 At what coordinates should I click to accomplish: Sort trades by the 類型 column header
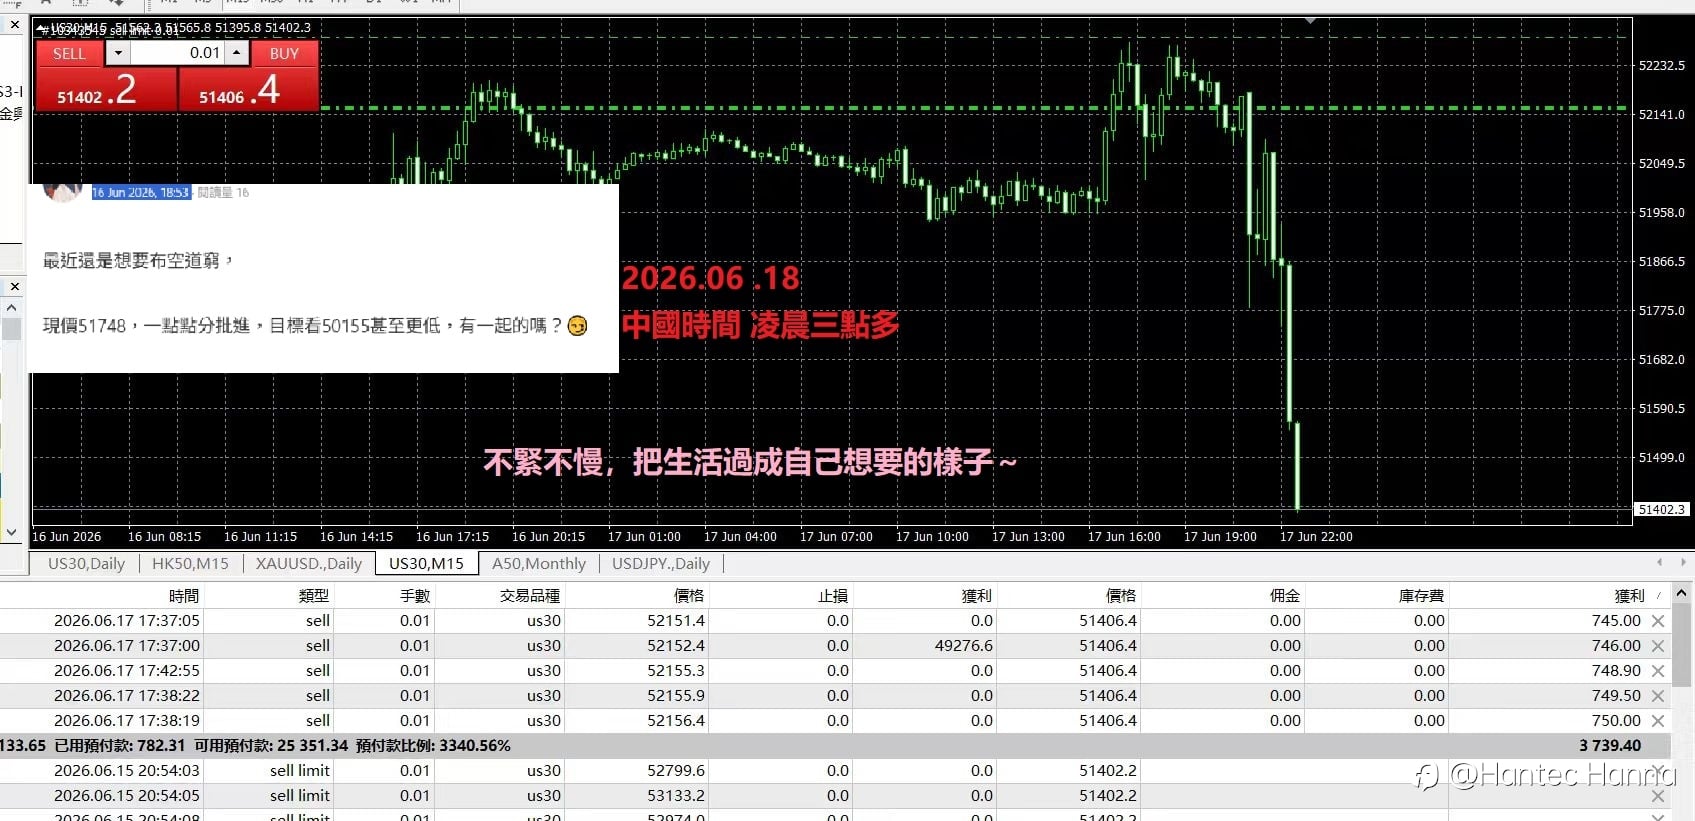point(314,596)
